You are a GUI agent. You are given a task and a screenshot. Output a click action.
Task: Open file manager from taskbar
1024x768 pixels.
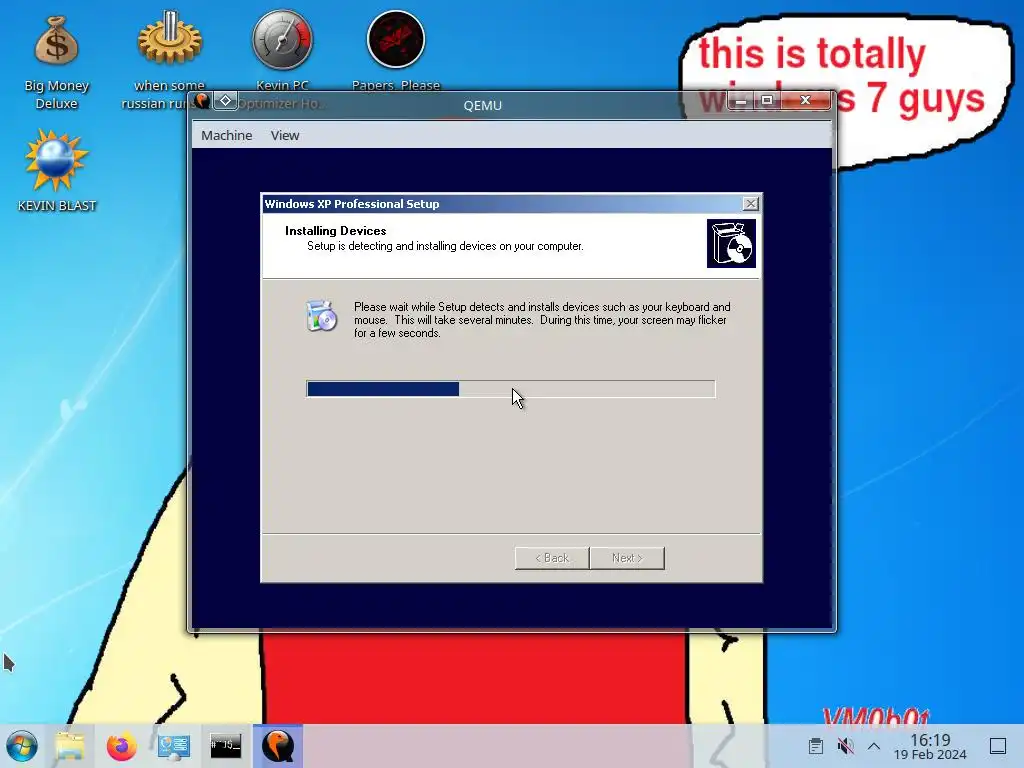70,746
